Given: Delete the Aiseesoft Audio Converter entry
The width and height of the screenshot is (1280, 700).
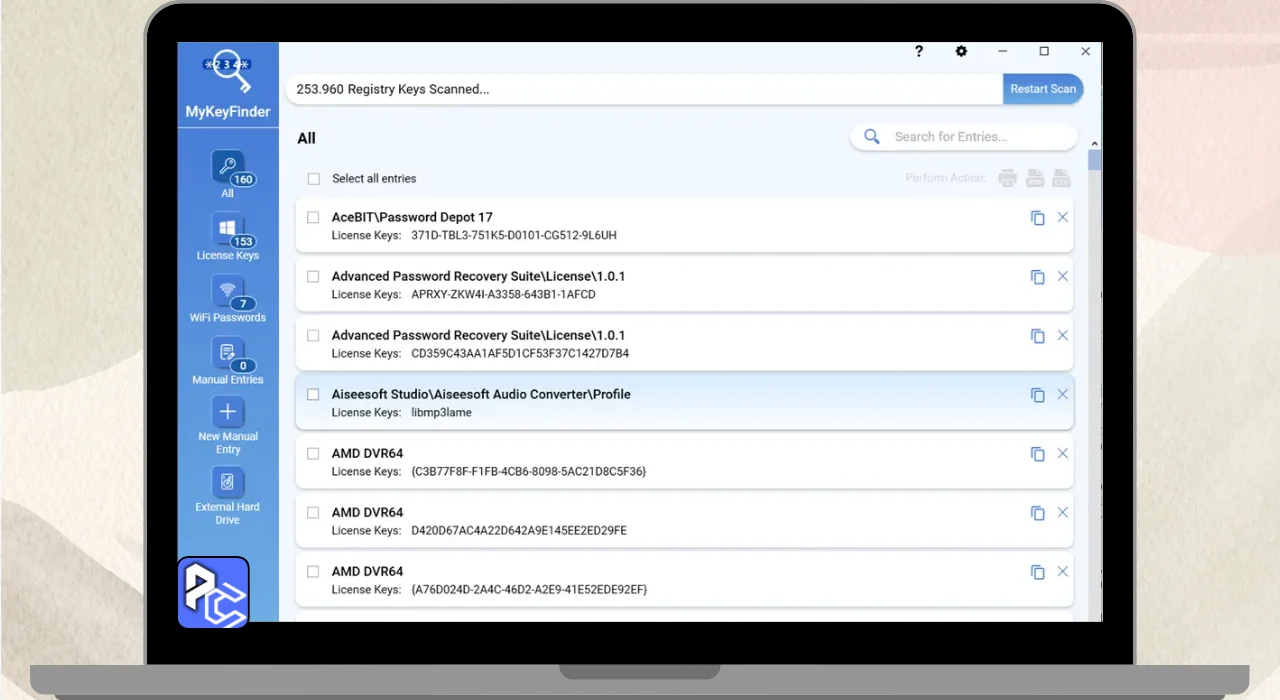Looking at the screenshot, I should click(1063, 394).
